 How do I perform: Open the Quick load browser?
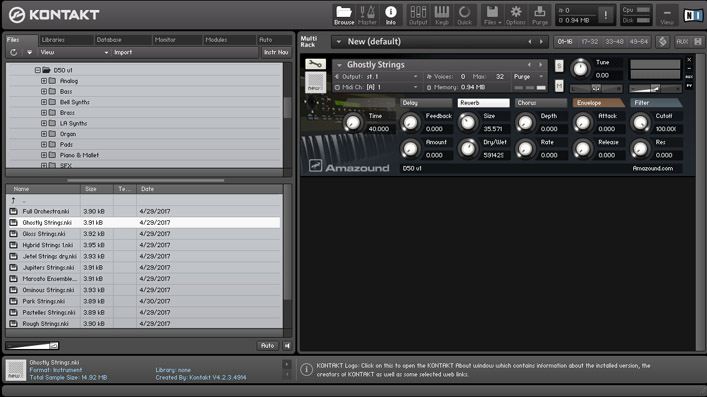[x=464, y=15]
